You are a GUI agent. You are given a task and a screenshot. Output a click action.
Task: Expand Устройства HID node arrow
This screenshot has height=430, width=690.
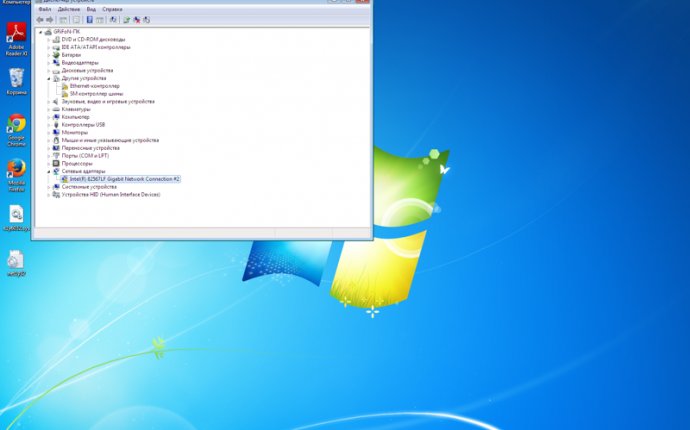(48, 195)
